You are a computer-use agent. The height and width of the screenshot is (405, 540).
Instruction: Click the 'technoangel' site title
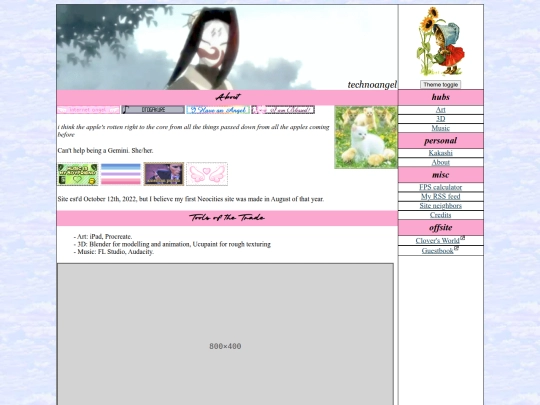tap(372, 85)
